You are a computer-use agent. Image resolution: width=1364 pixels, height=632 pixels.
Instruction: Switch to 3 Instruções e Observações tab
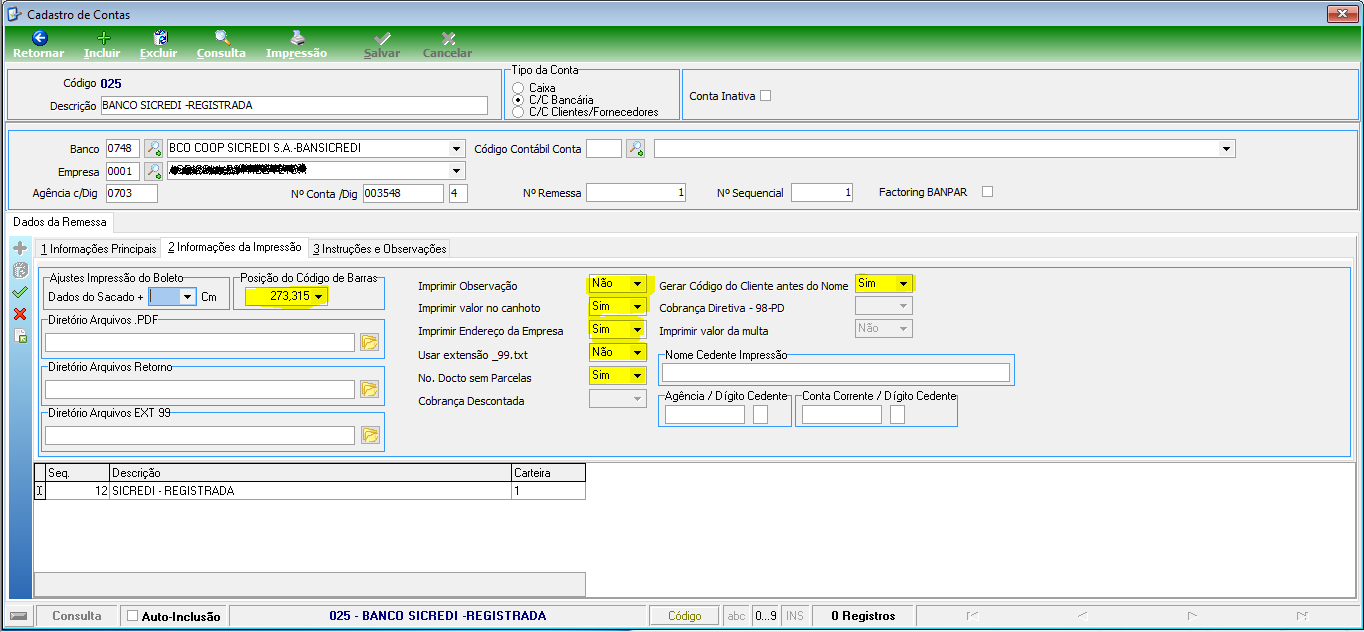click(x=379, y=248)
